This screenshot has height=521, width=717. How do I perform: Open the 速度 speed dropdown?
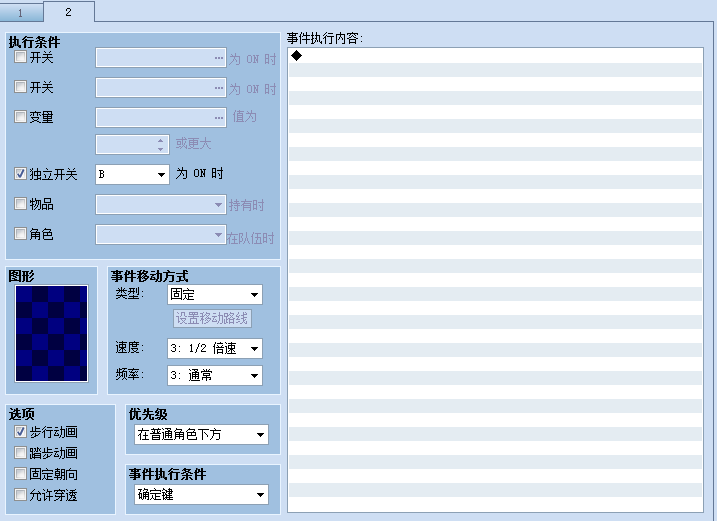coord(214,349)
